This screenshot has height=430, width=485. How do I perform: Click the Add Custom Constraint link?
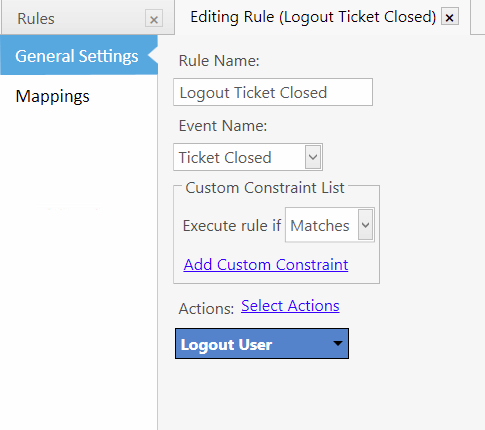coord(266,265)
